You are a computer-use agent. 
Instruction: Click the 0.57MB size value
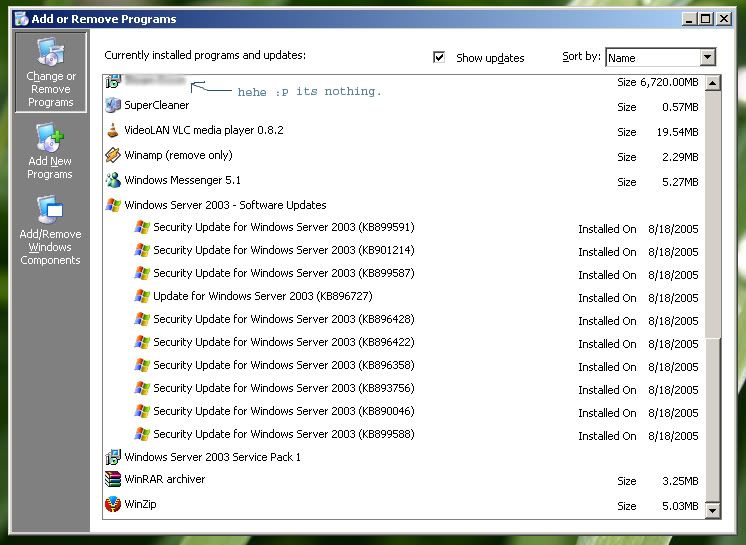click(x=680, y=107)
